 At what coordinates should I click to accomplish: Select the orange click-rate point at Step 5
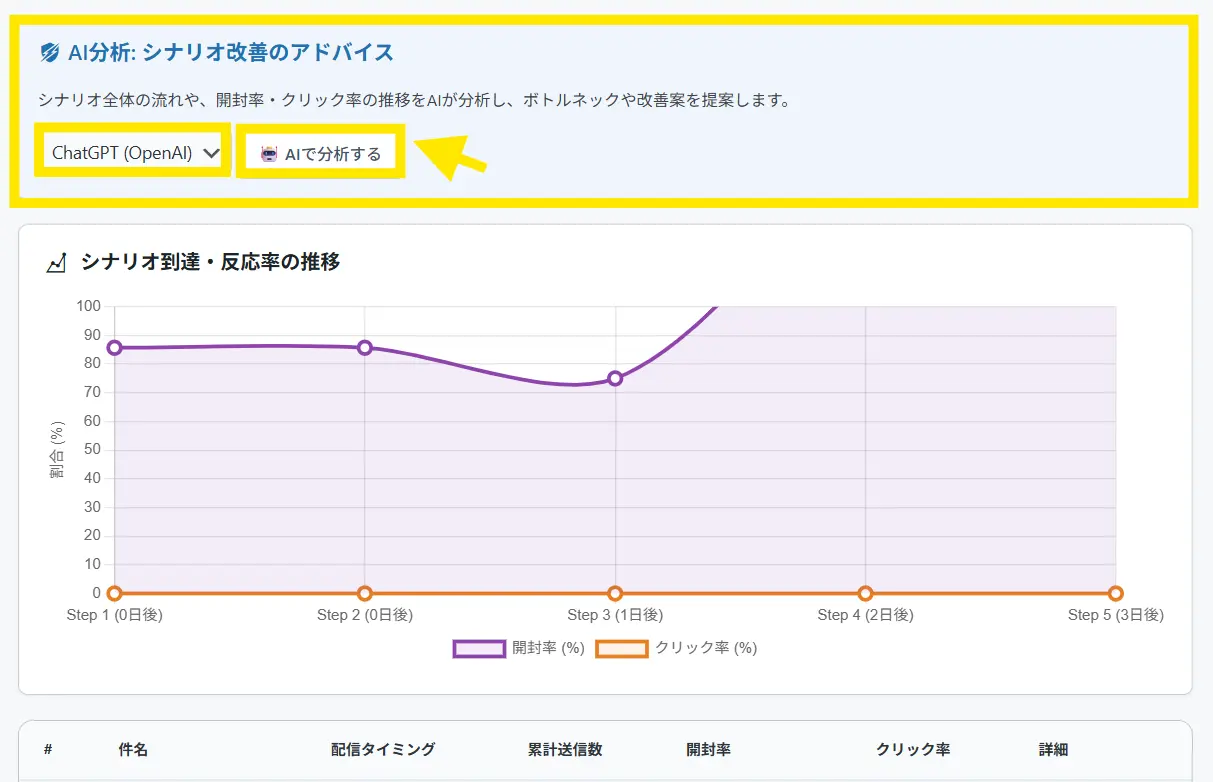coord(1115,593)
